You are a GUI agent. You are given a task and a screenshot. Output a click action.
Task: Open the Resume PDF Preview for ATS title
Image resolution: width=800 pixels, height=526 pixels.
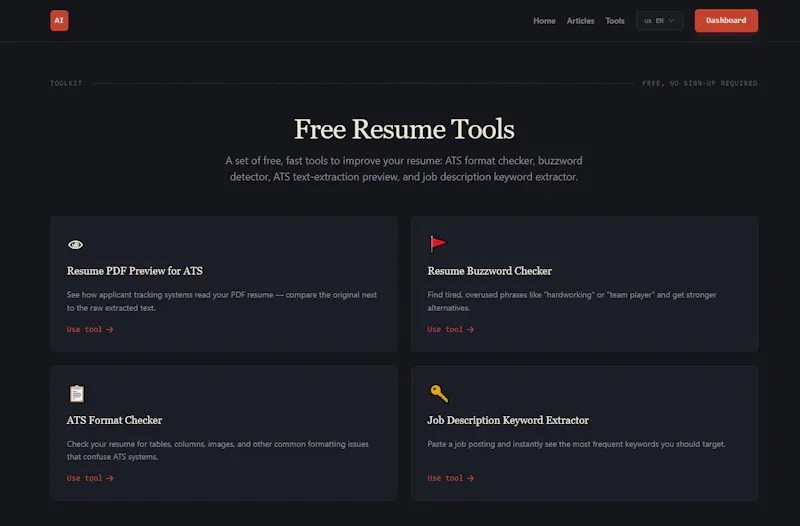point(135,271)
